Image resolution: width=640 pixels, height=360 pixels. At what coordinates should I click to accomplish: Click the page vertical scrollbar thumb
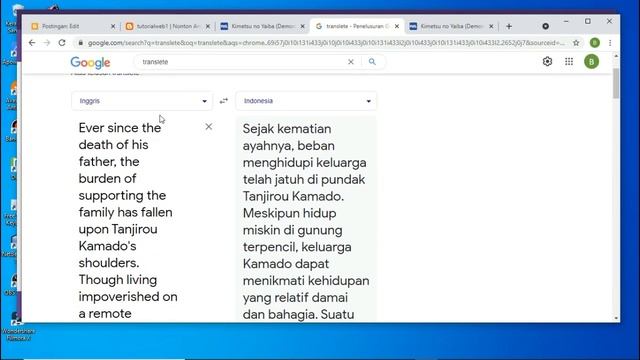point(616,83)
